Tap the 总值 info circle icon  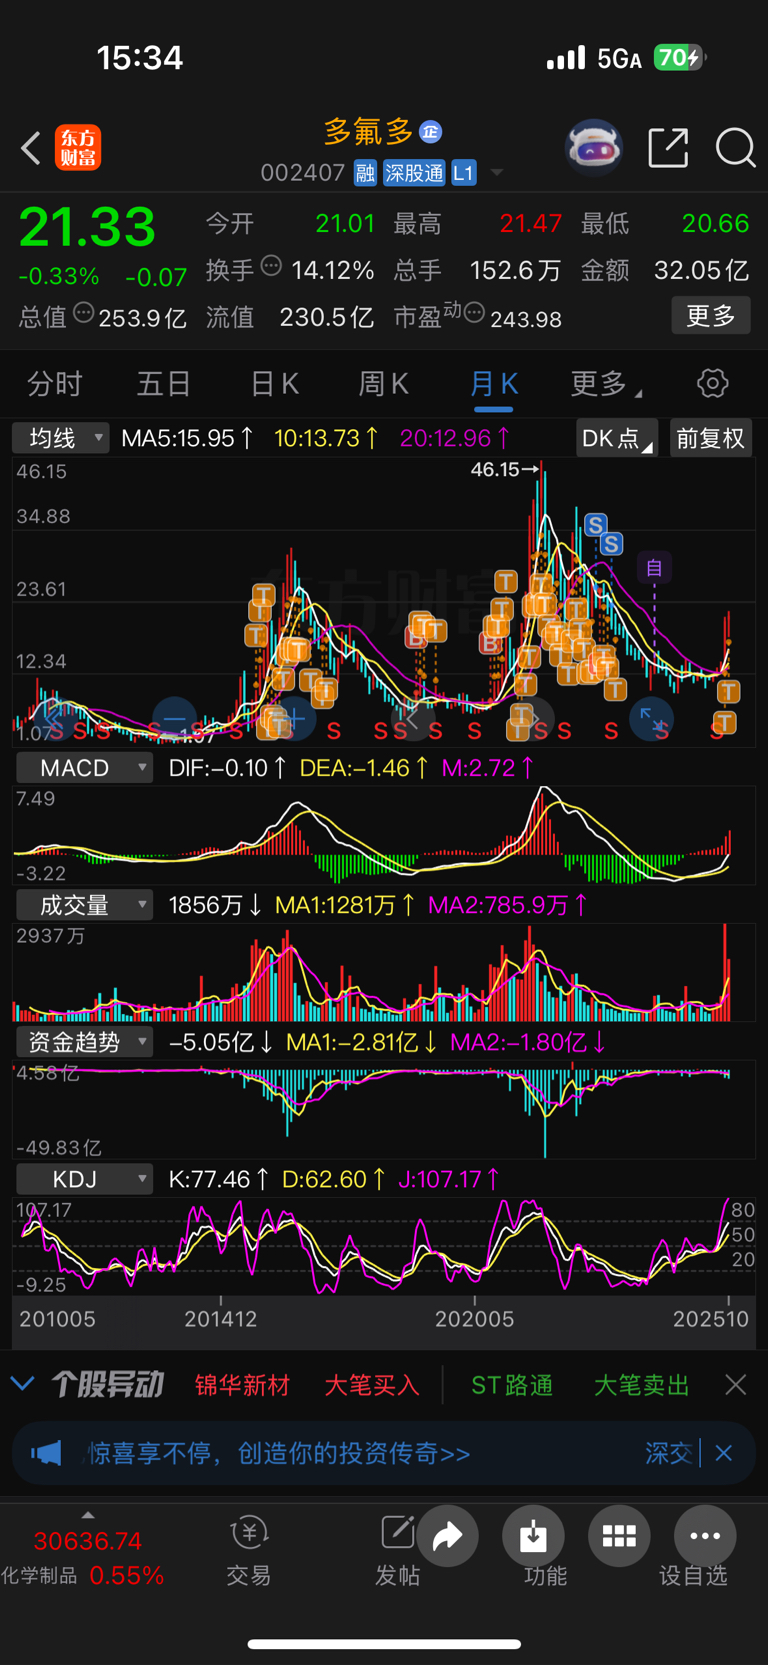coord(84,313)
